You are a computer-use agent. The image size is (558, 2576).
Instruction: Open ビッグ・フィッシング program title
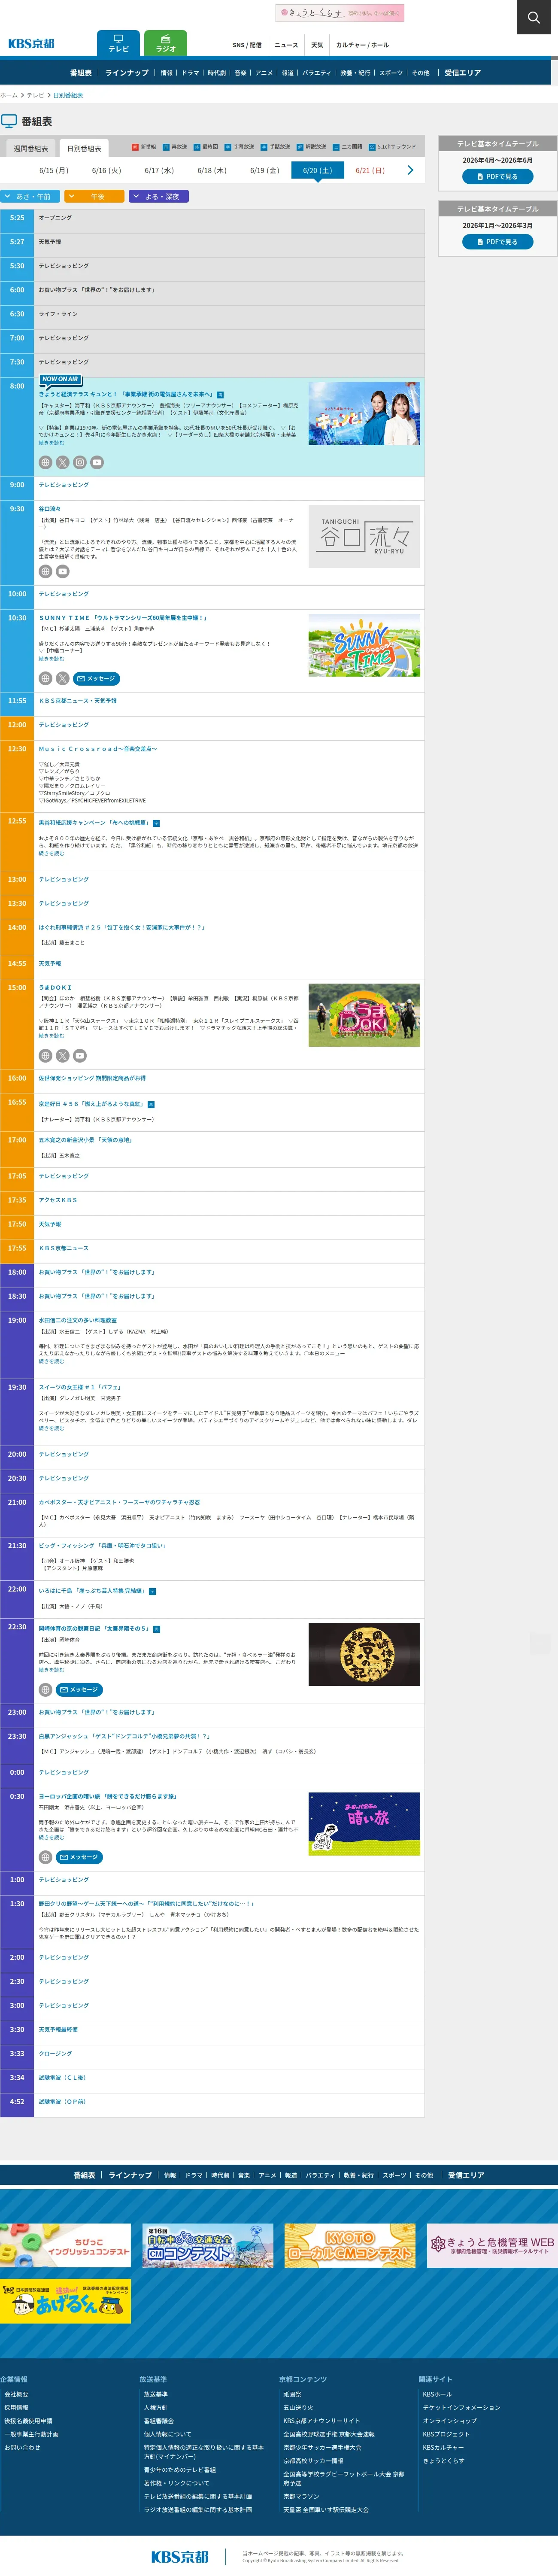coord(102,1545)
